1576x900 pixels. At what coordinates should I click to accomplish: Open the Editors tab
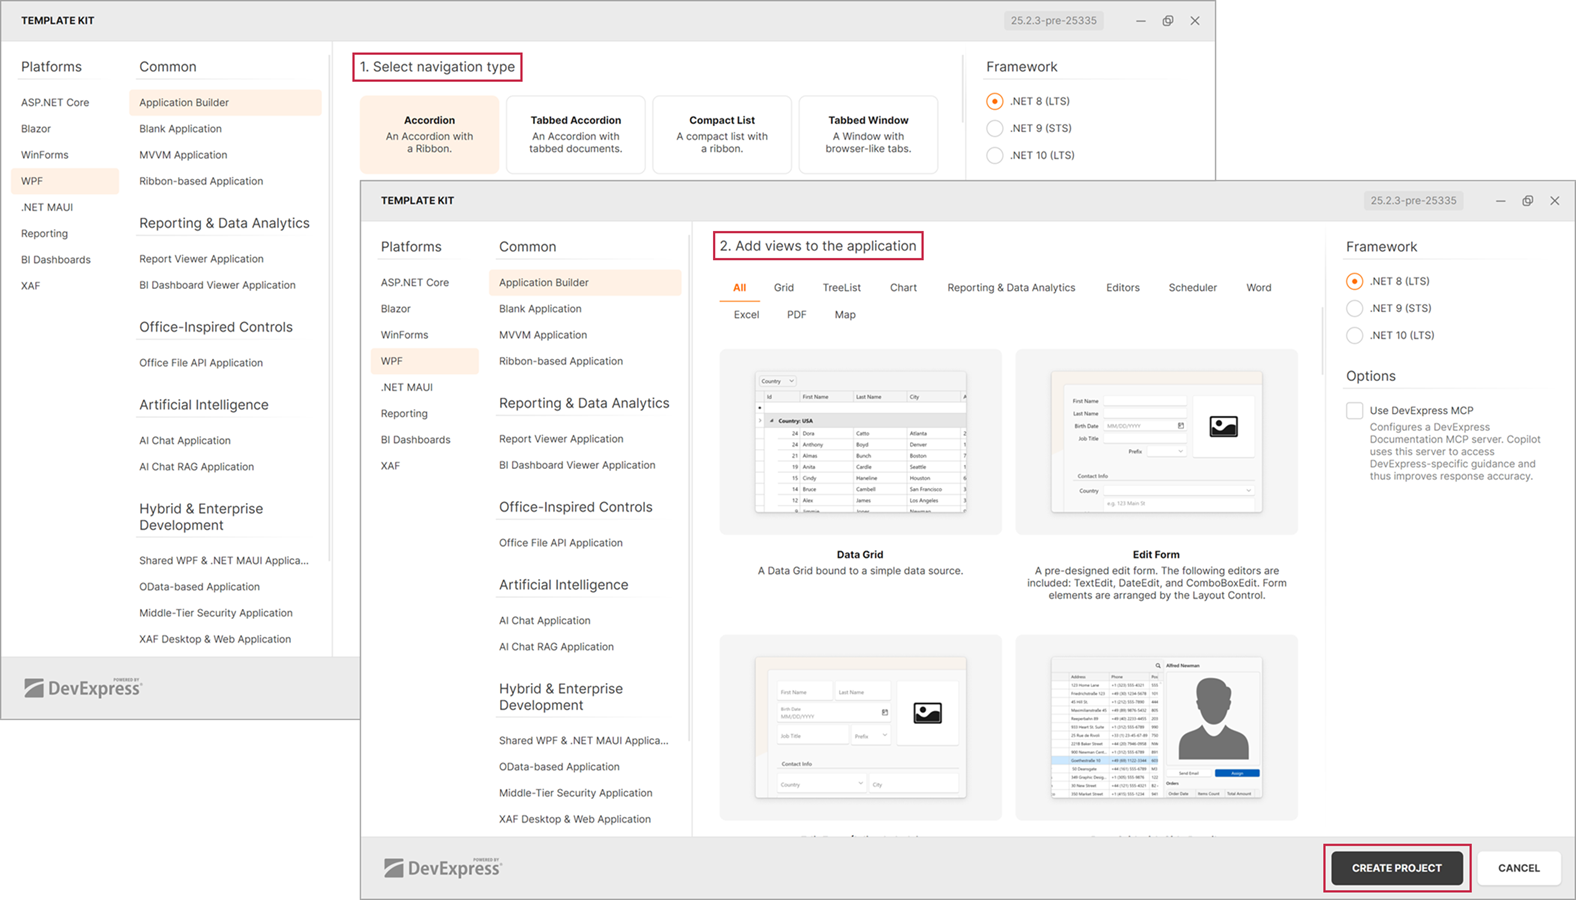[1122, 288]
